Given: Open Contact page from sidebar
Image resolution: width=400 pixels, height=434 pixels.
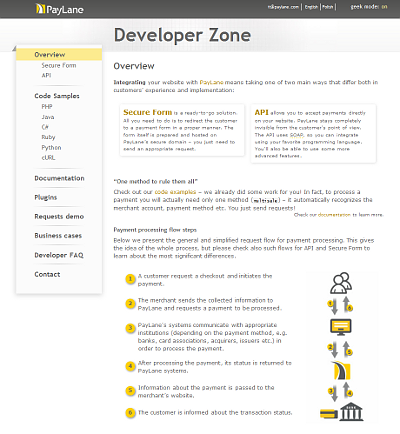Looking at the screenshot, I should (47, 274).
